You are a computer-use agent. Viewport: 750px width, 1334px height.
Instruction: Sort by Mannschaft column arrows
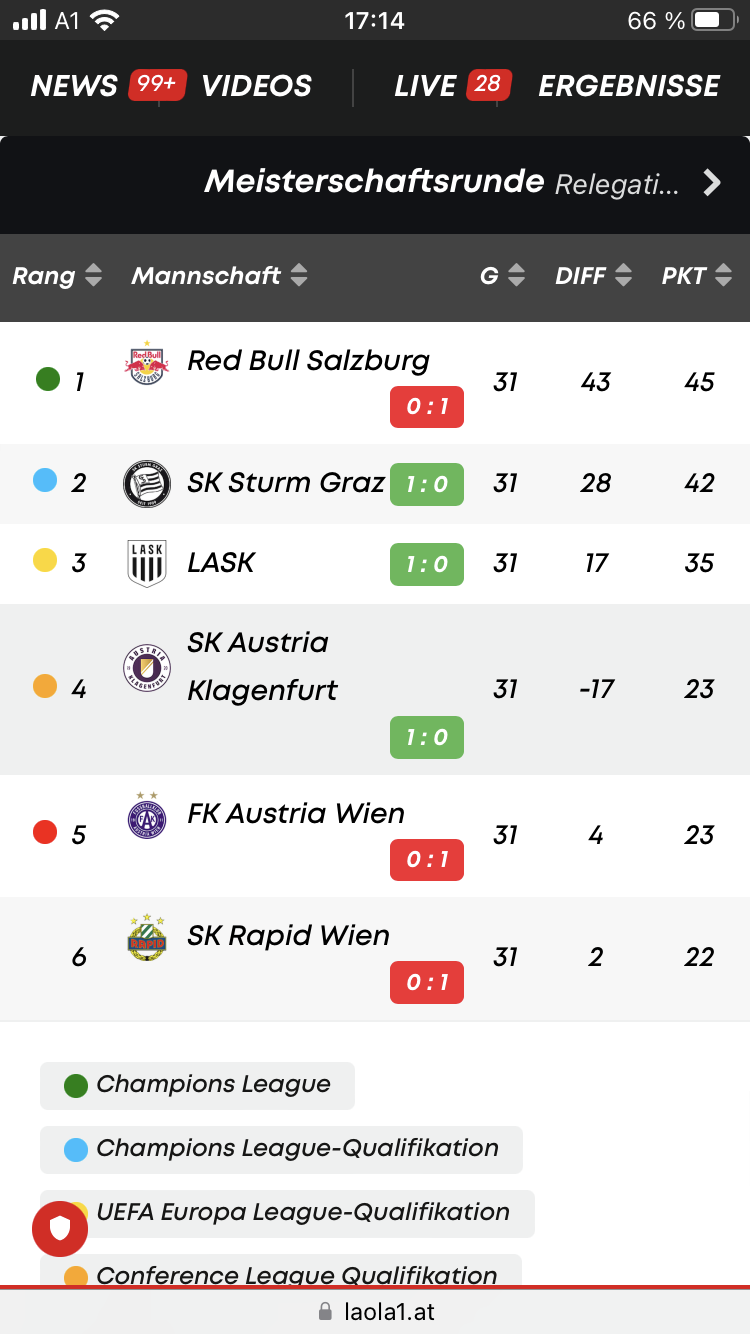(x=299, y=276)
